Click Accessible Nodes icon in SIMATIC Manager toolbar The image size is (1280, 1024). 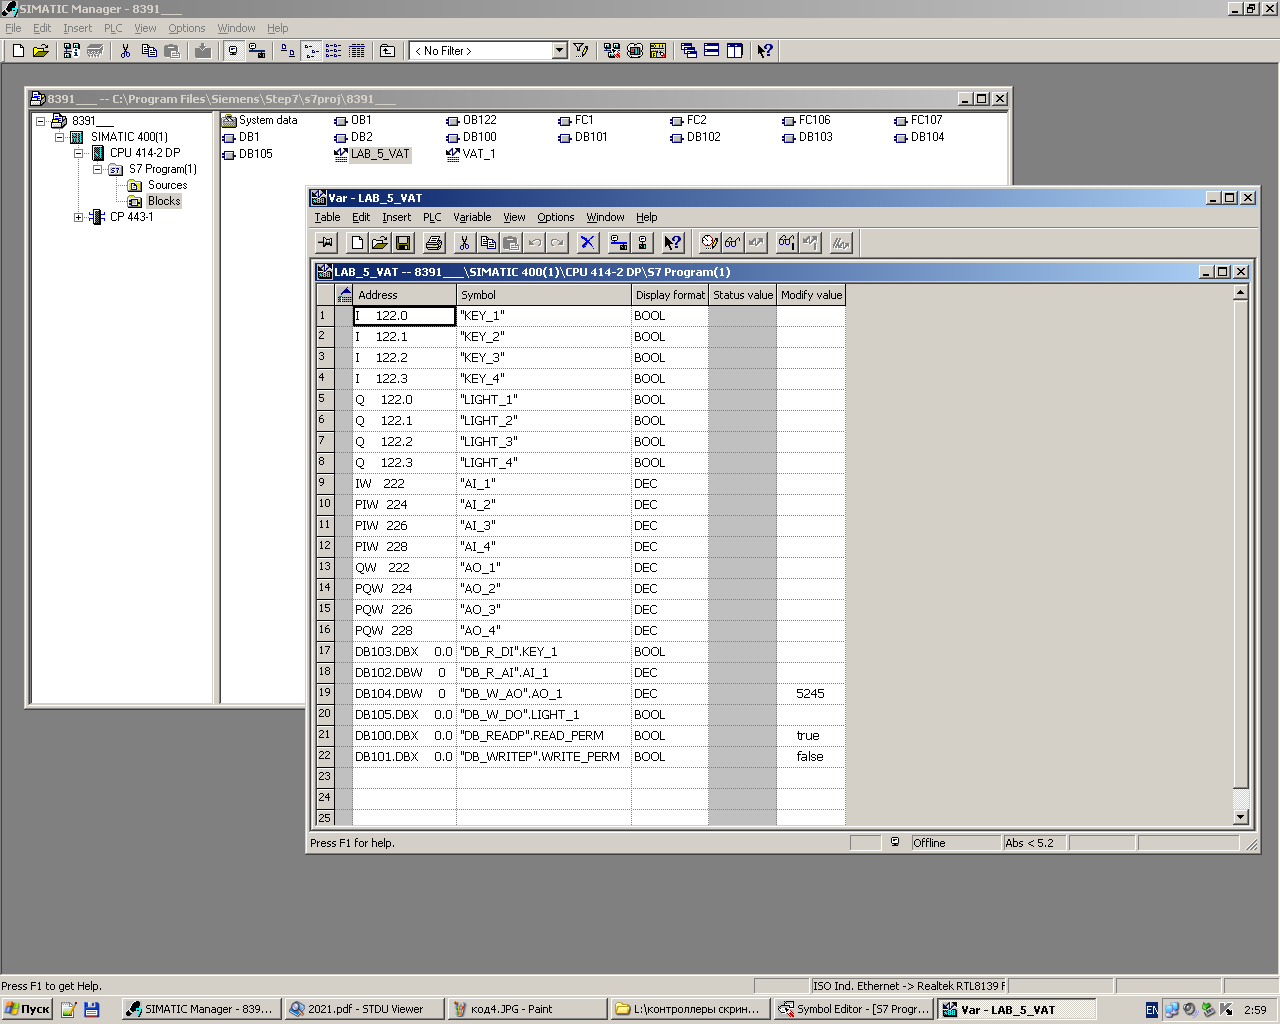click(x=72, y=51)
